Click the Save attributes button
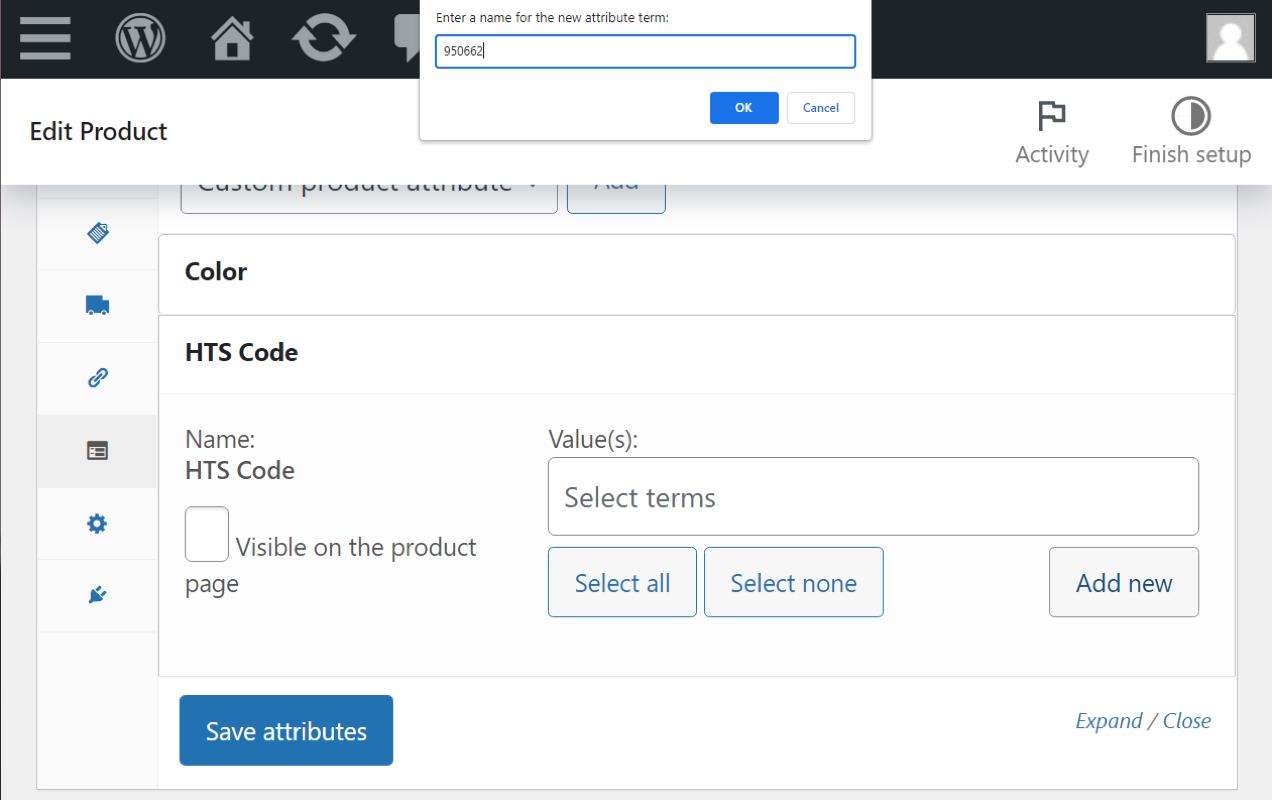 pos(286,730)
